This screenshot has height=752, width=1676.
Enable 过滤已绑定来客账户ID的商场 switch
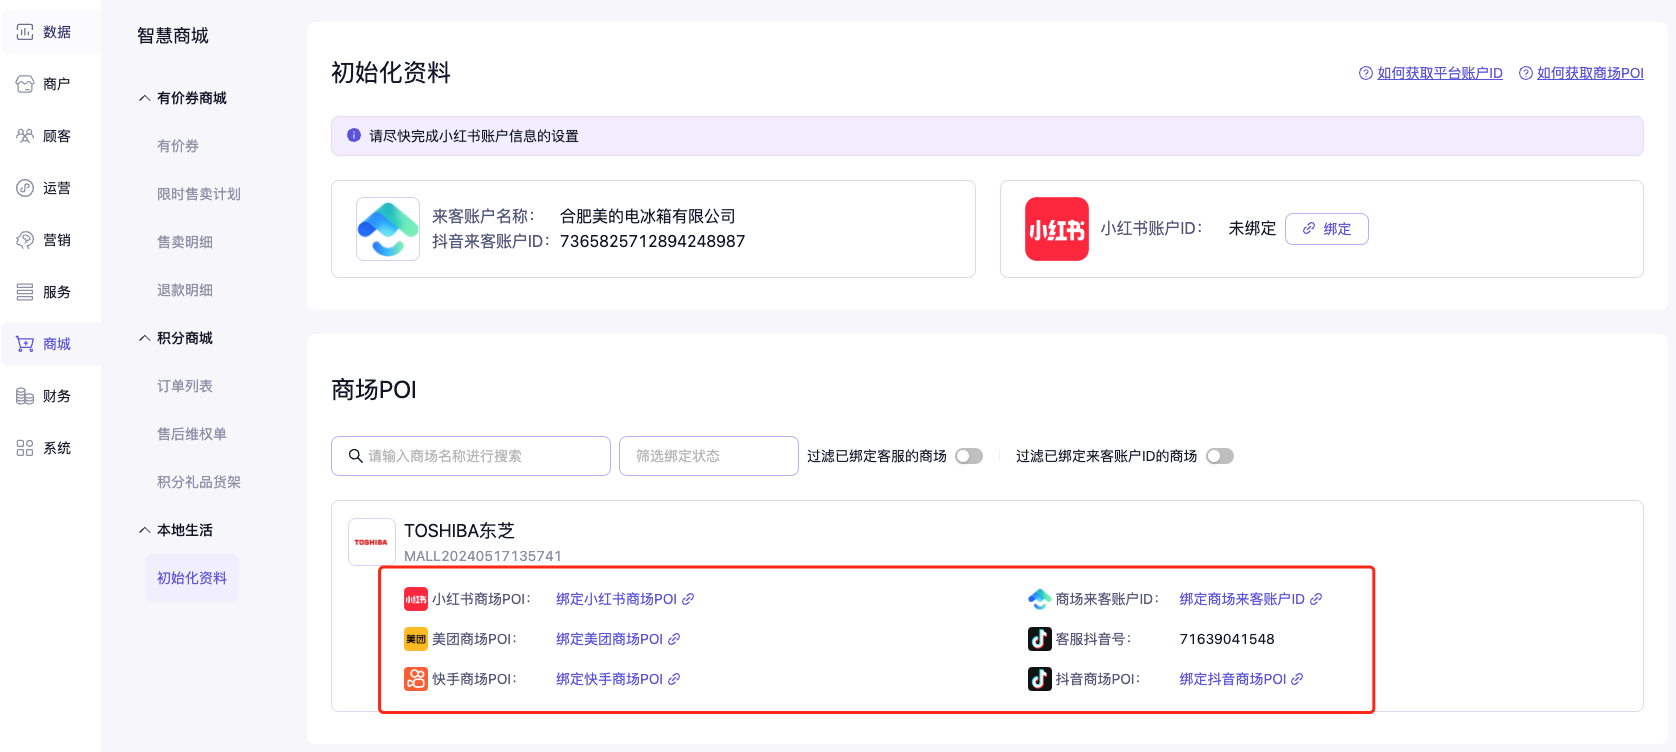pos(1219,456)
